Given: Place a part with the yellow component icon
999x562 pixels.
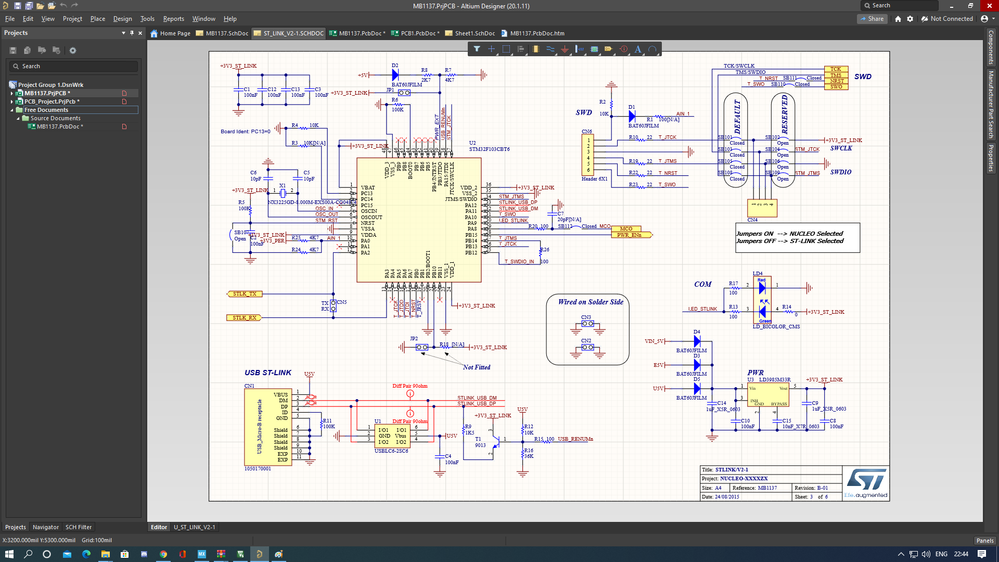Looking at the screenshot, I should coord(535,49).
